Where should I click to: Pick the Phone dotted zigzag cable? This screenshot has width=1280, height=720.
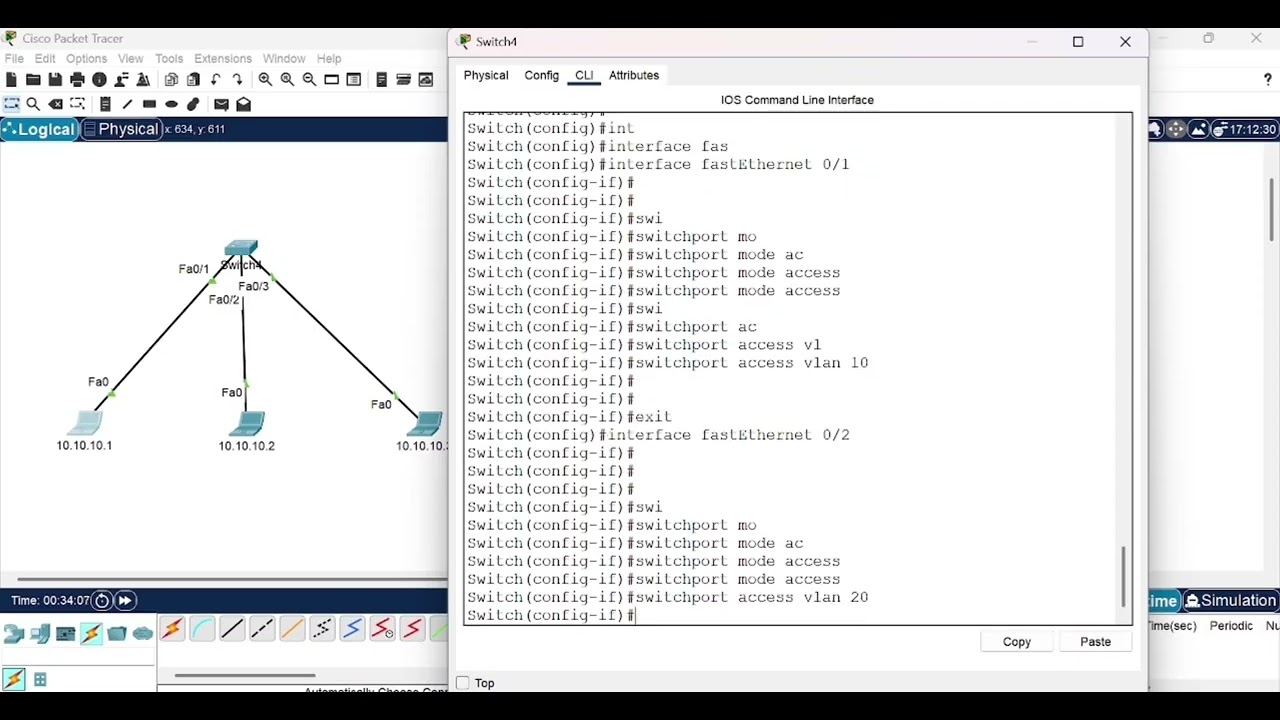322,629
